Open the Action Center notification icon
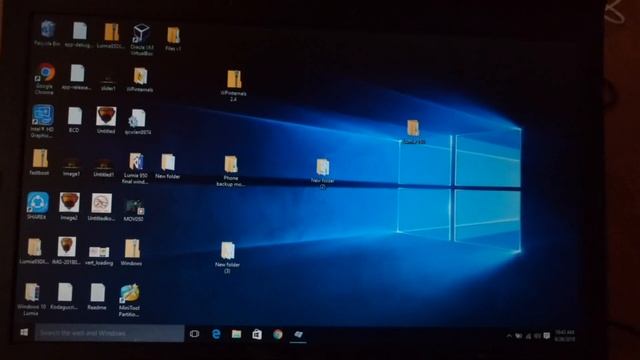The width and height of the screenshot is (640, 360). pos(547,336)
